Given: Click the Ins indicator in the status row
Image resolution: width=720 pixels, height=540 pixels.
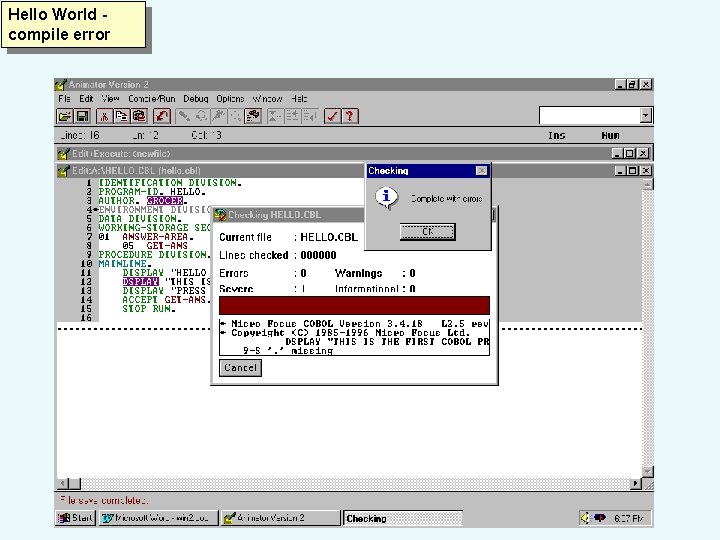Looking at the screenshot, I should click(557, 135).
